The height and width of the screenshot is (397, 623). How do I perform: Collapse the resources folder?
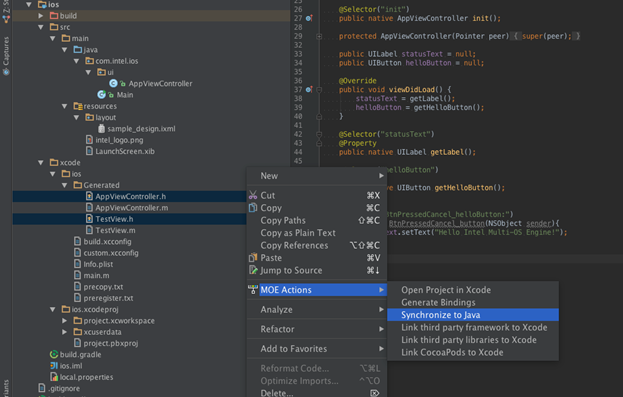click(x=64, y=106)
